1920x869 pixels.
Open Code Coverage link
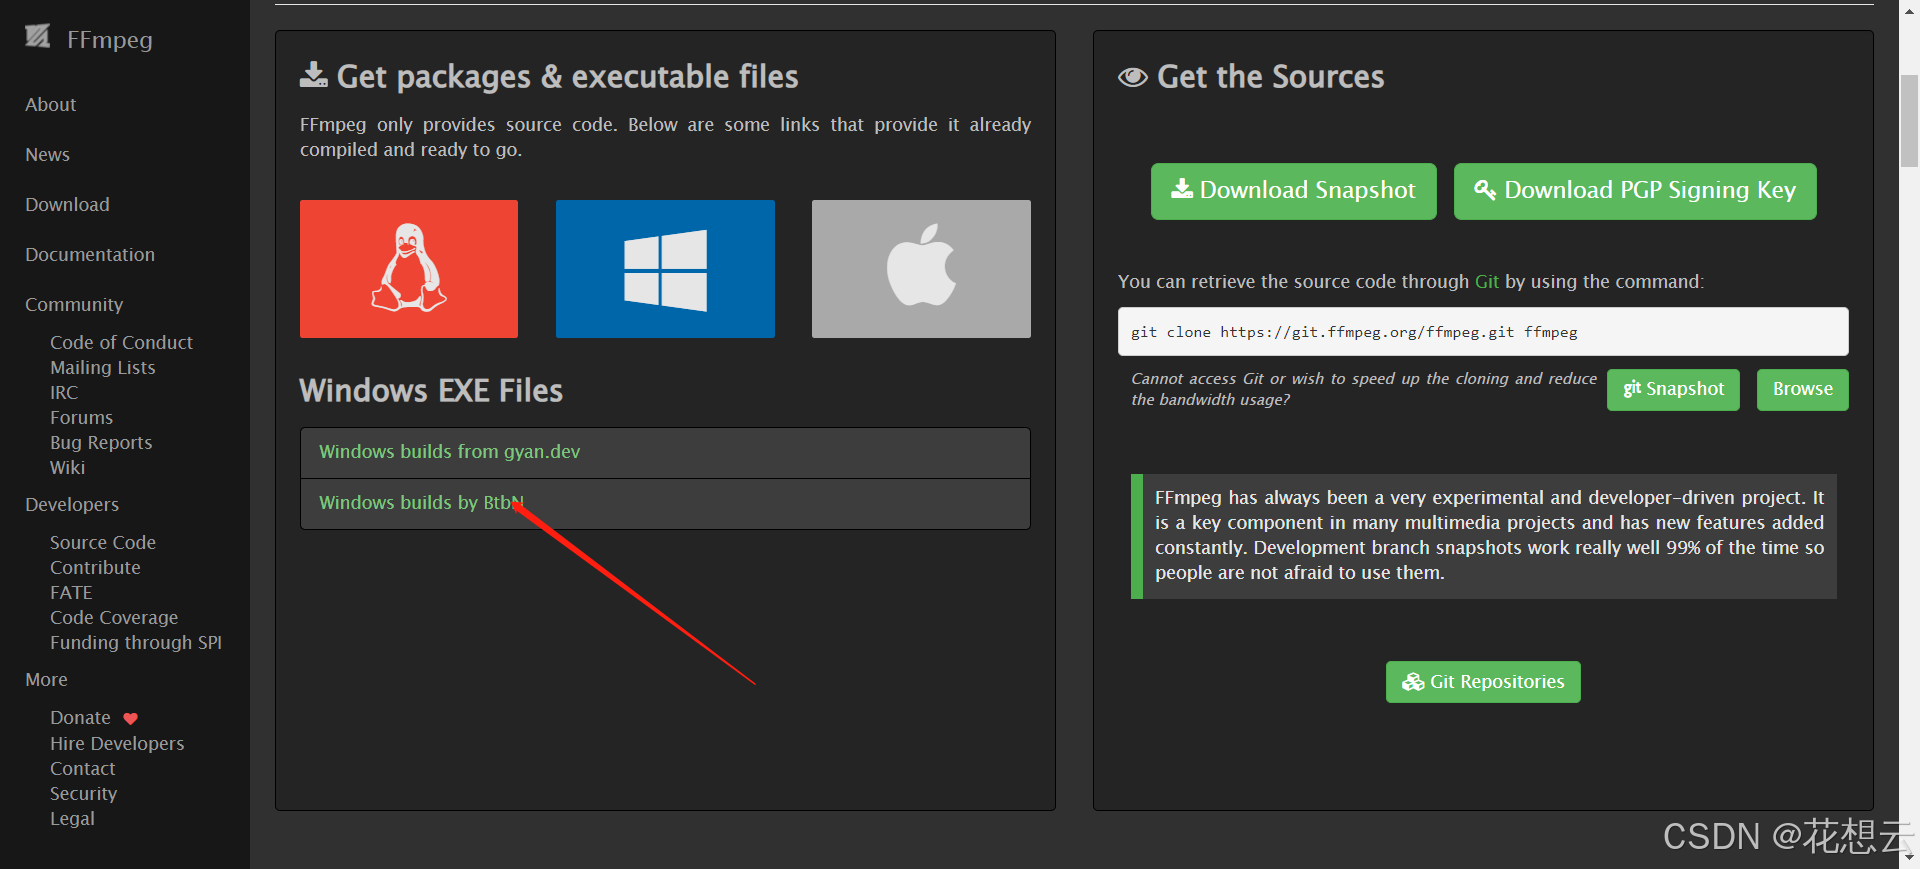[114, 618]
